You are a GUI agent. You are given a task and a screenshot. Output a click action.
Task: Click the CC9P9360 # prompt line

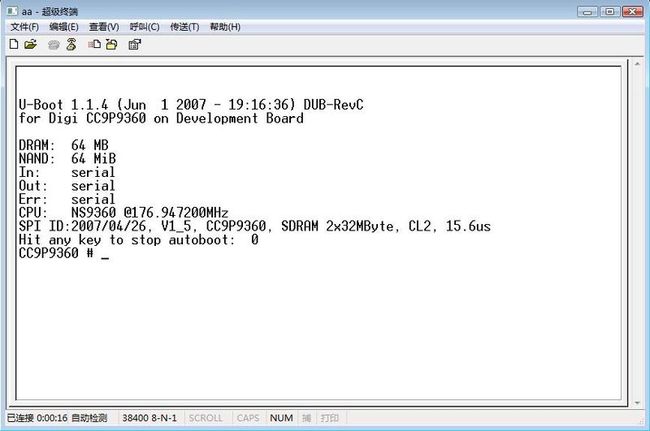64,253
